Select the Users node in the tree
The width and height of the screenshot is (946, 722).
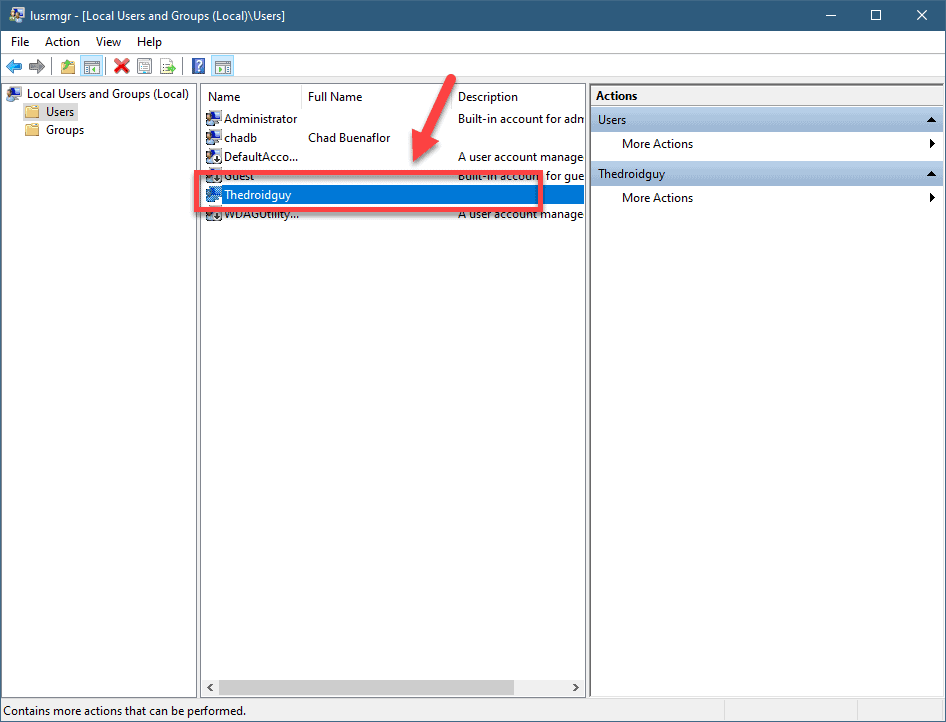[x=60, y=112]
